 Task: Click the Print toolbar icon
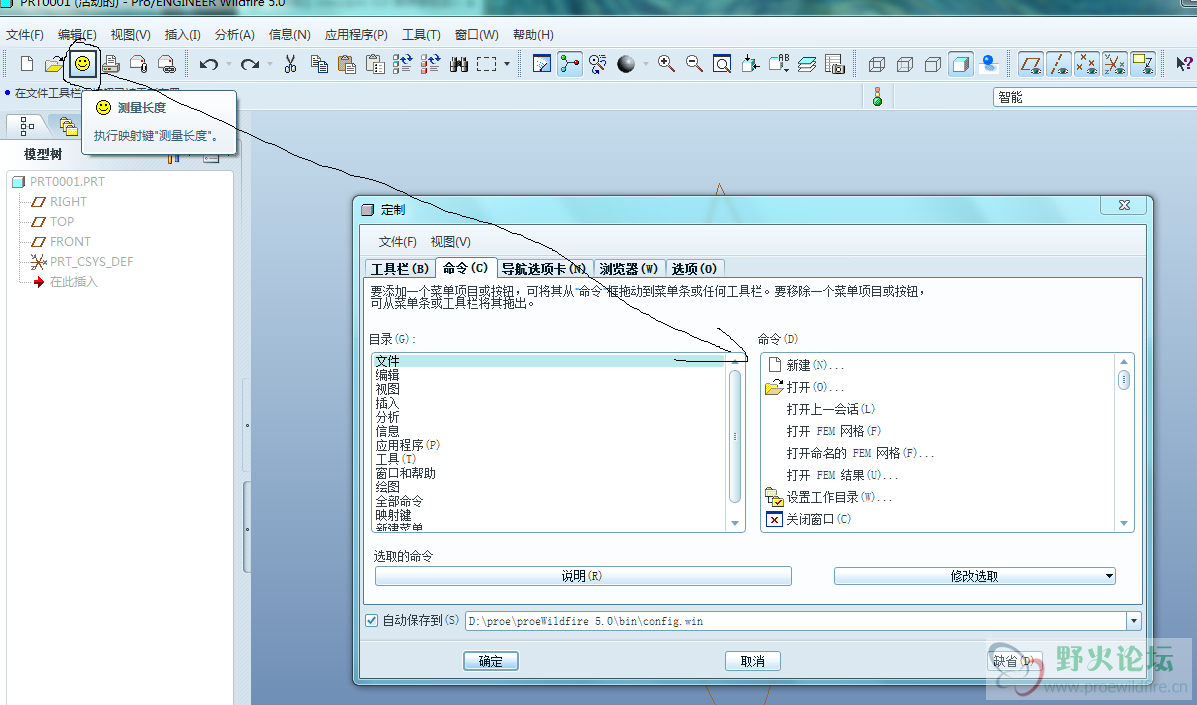pyautogui.click(x=111, y=64)
